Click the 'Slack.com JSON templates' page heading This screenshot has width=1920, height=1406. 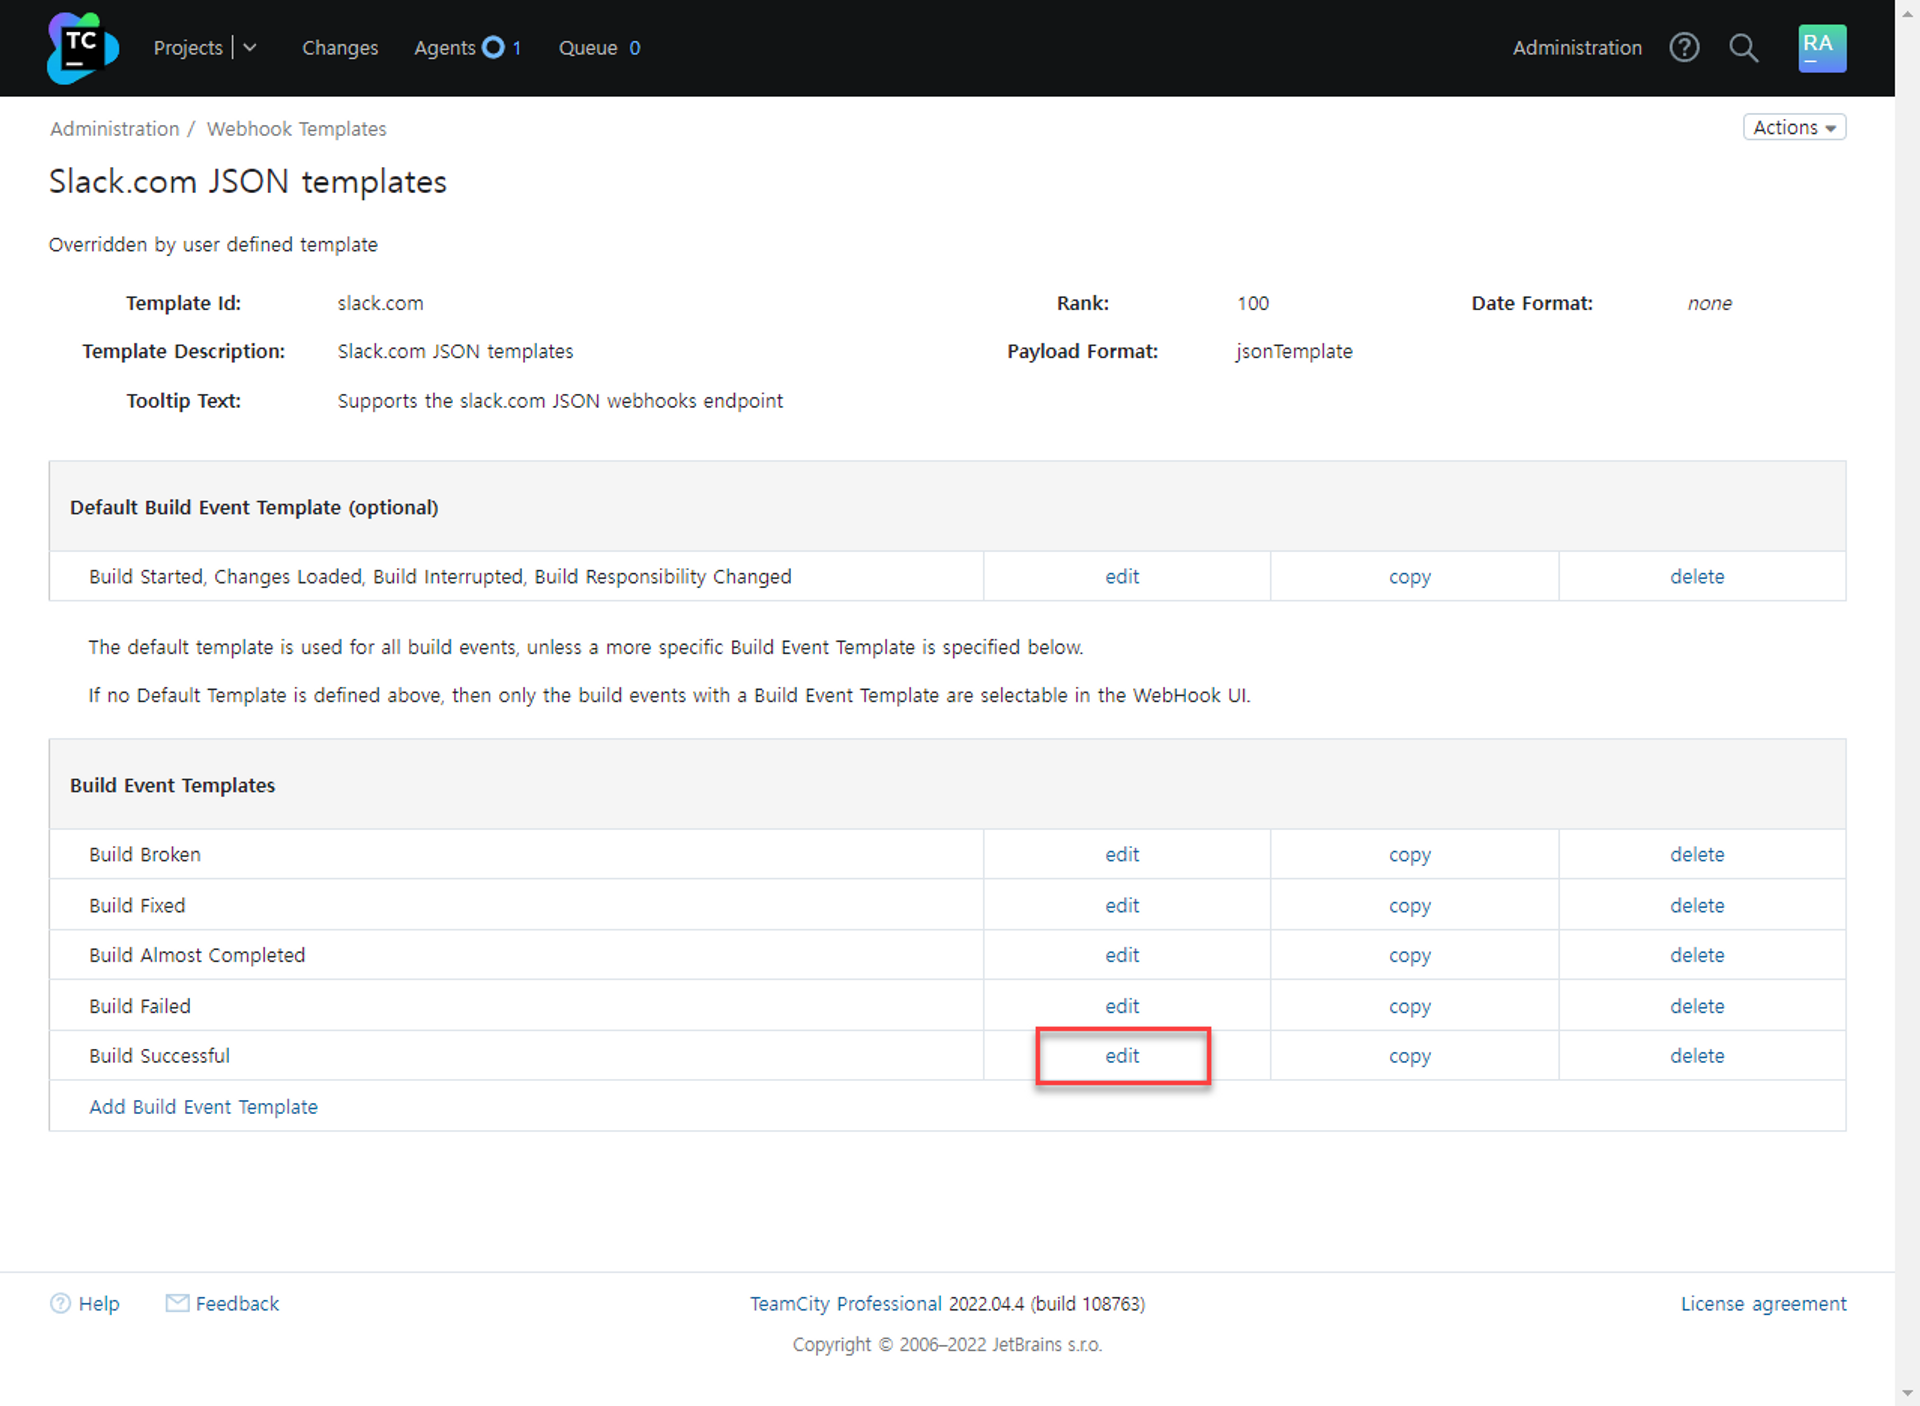coord(248,182)
